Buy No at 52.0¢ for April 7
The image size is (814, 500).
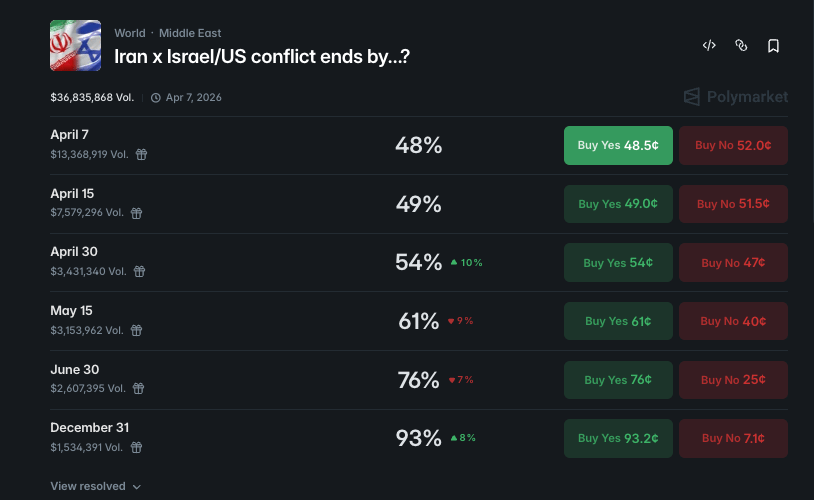pos(733,146)
